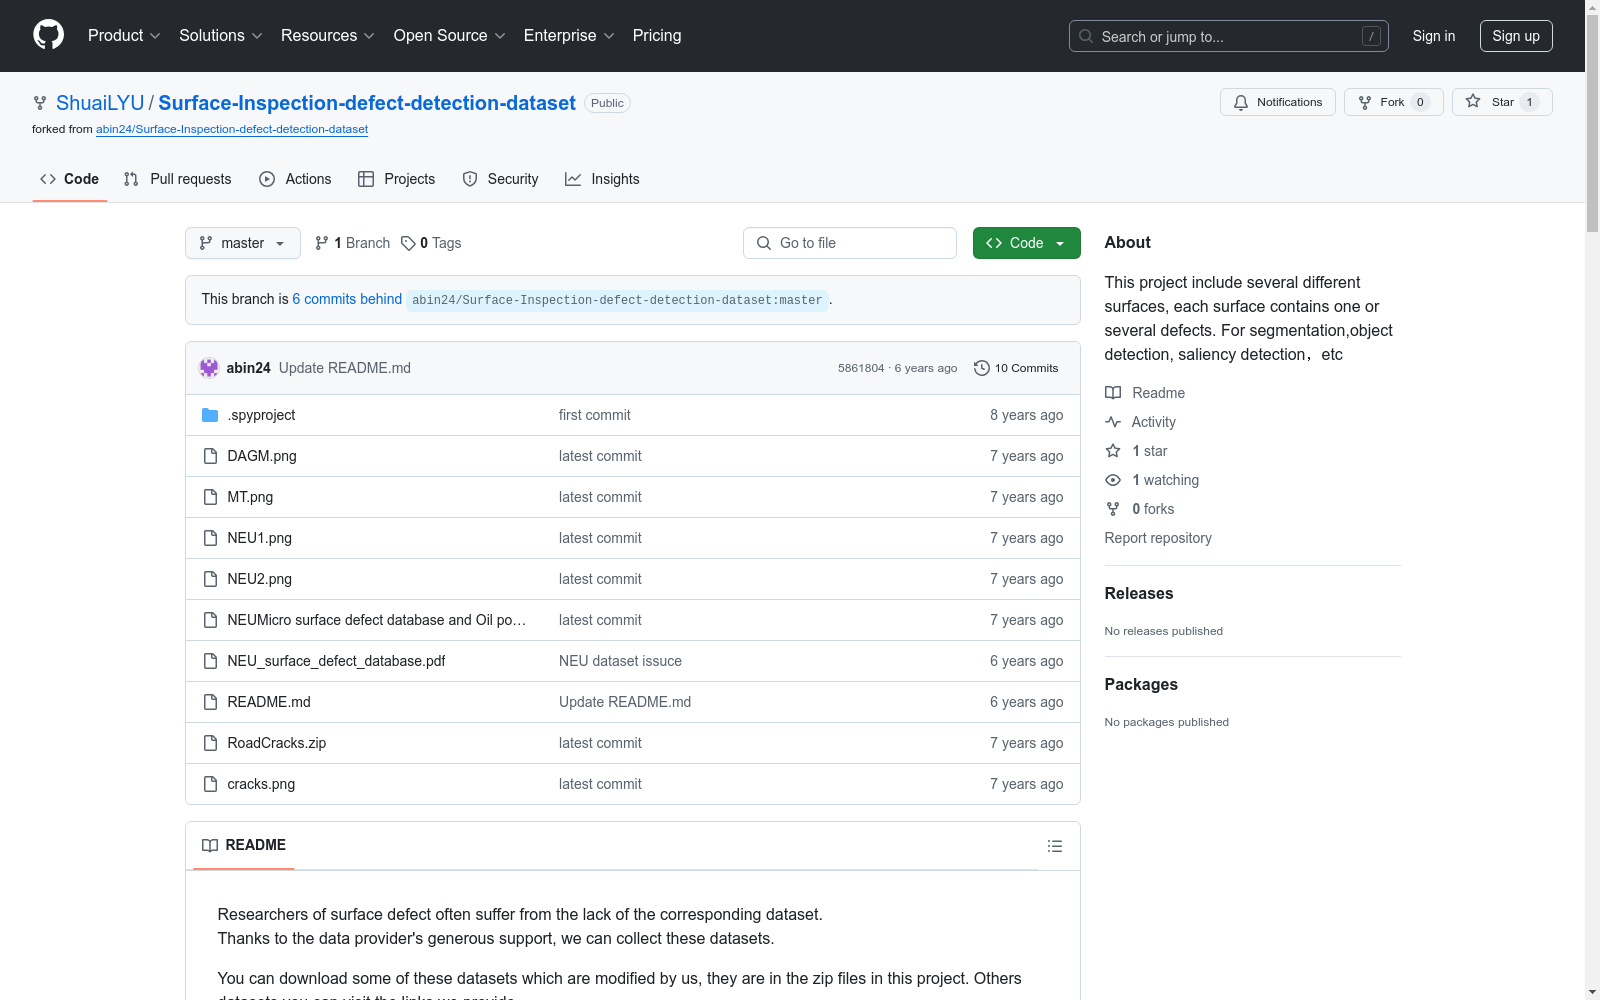Open the .spyproject folder
The width and height of the screenshot is (1600, 1000).
pyautogui.click(x=261, y=415)
